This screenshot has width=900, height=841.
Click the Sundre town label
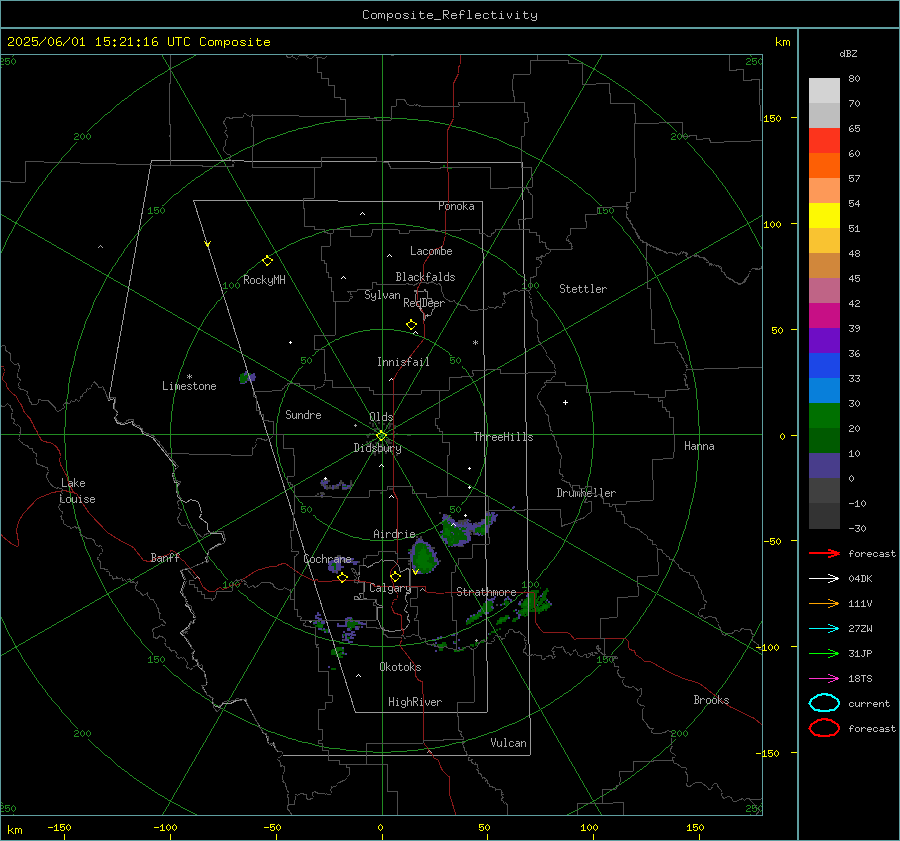(x=303, y=414)
